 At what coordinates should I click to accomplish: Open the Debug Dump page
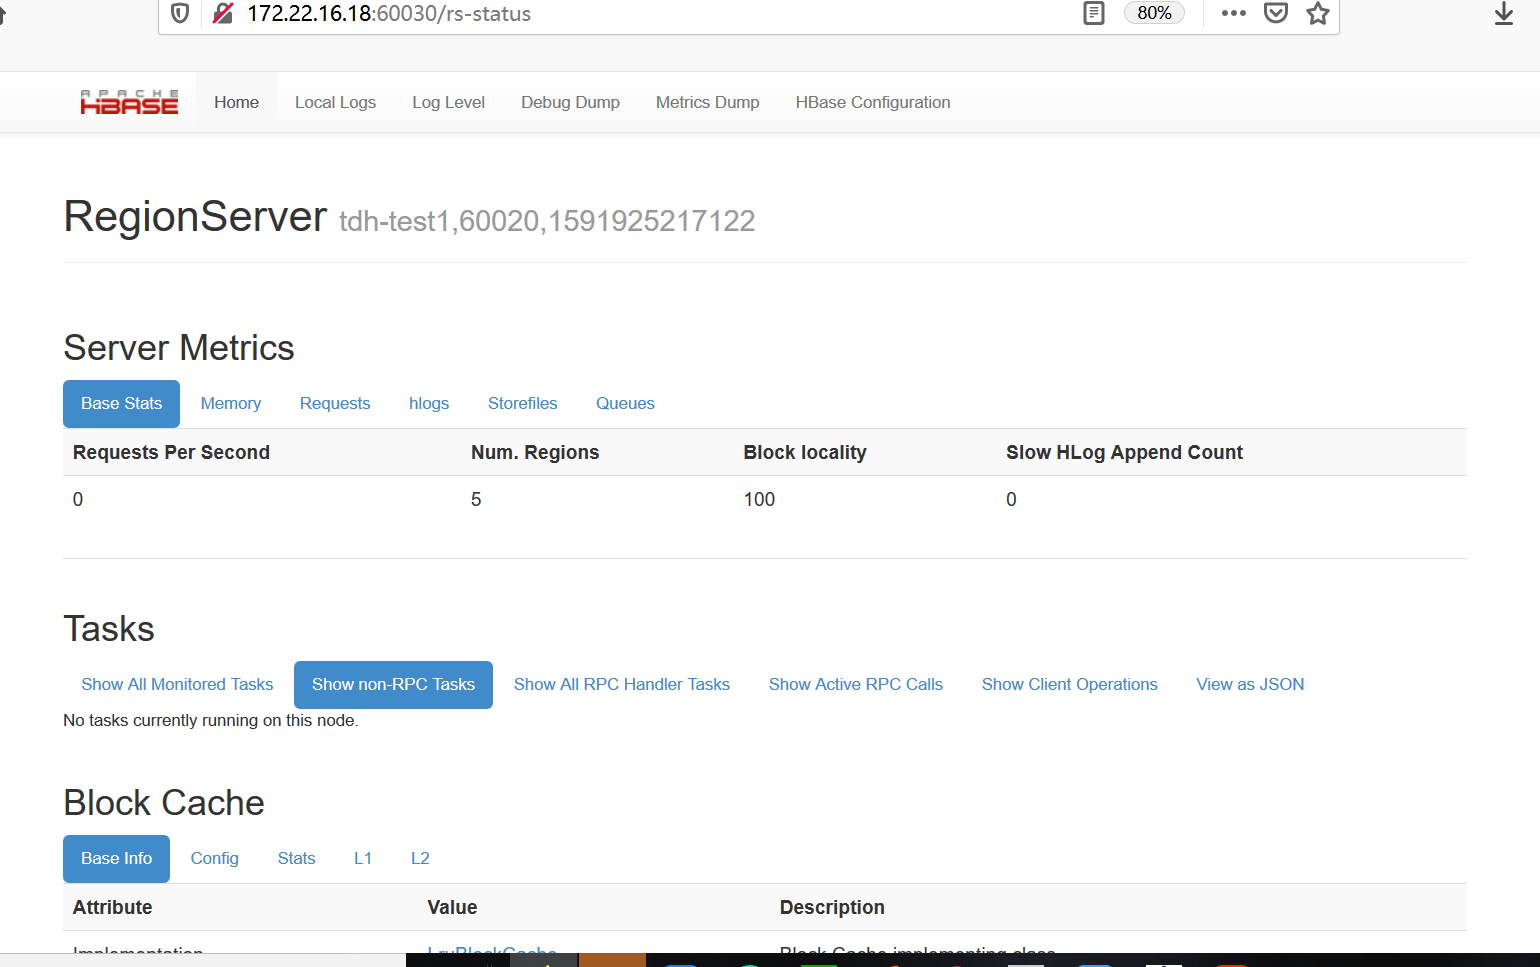pos(570,102)
